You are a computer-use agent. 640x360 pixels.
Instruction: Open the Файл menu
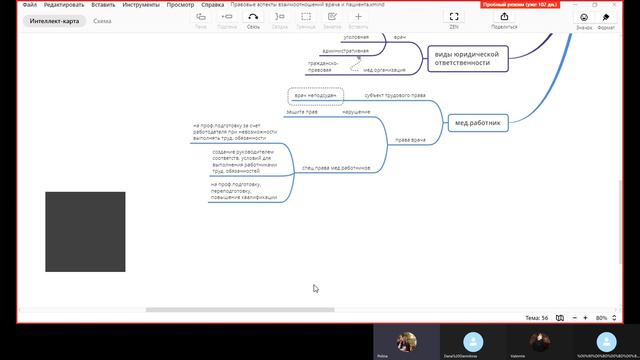(x=30, y=5)
